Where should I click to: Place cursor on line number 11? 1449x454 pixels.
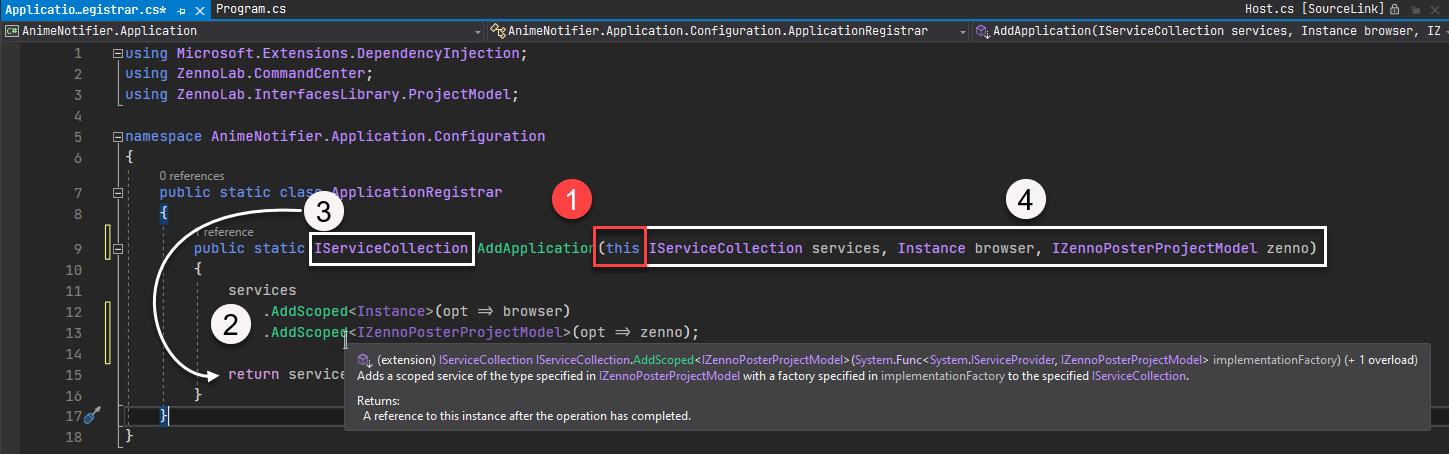77,291
